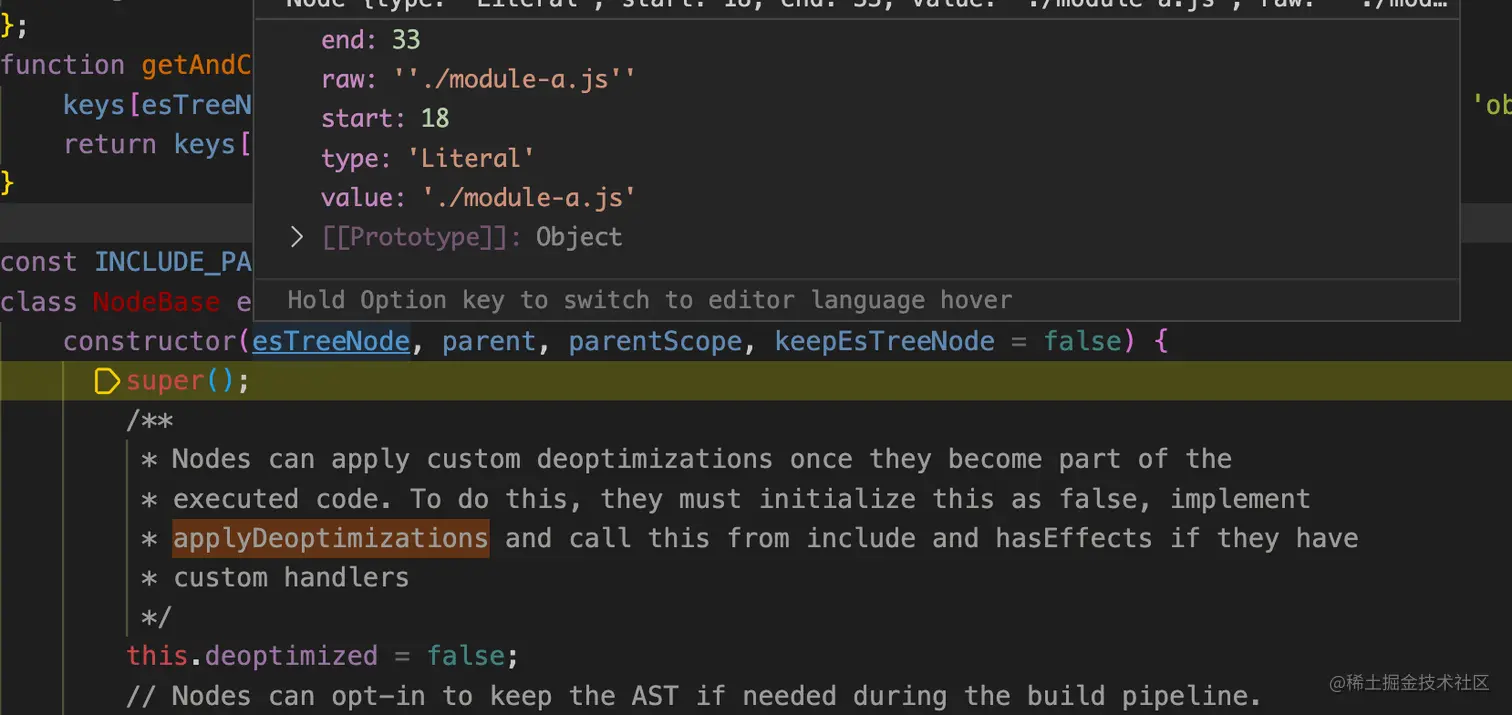Click the 'end: 33' property in hover
Screen dimensions: 1512x715
[370, 40]
